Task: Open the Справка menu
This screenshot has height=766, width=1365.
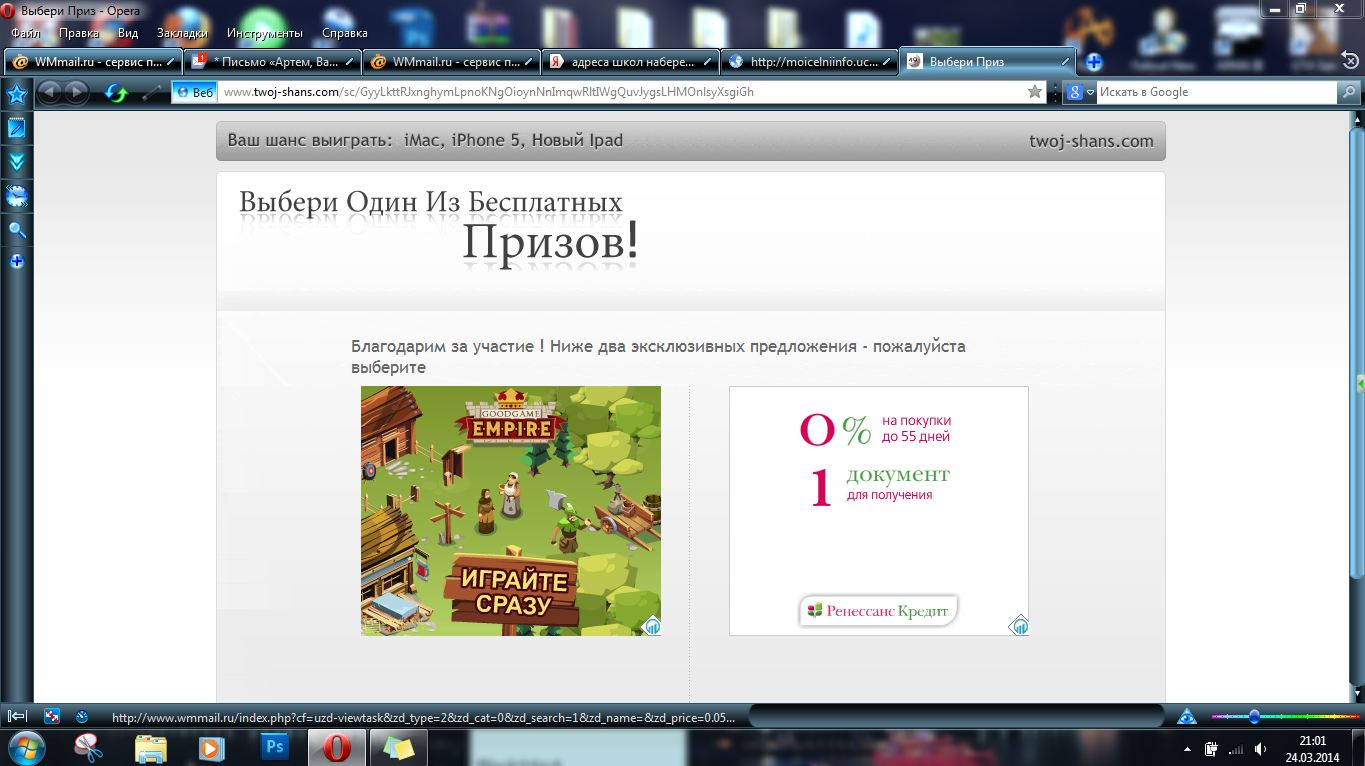Action: pos(345,33)
